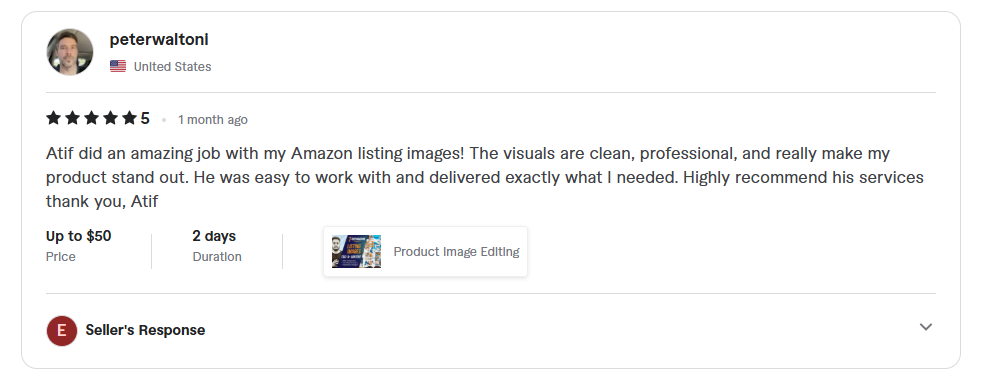Click the first rating star
This screenshot has width=989, height=377.
pos(54,118)
